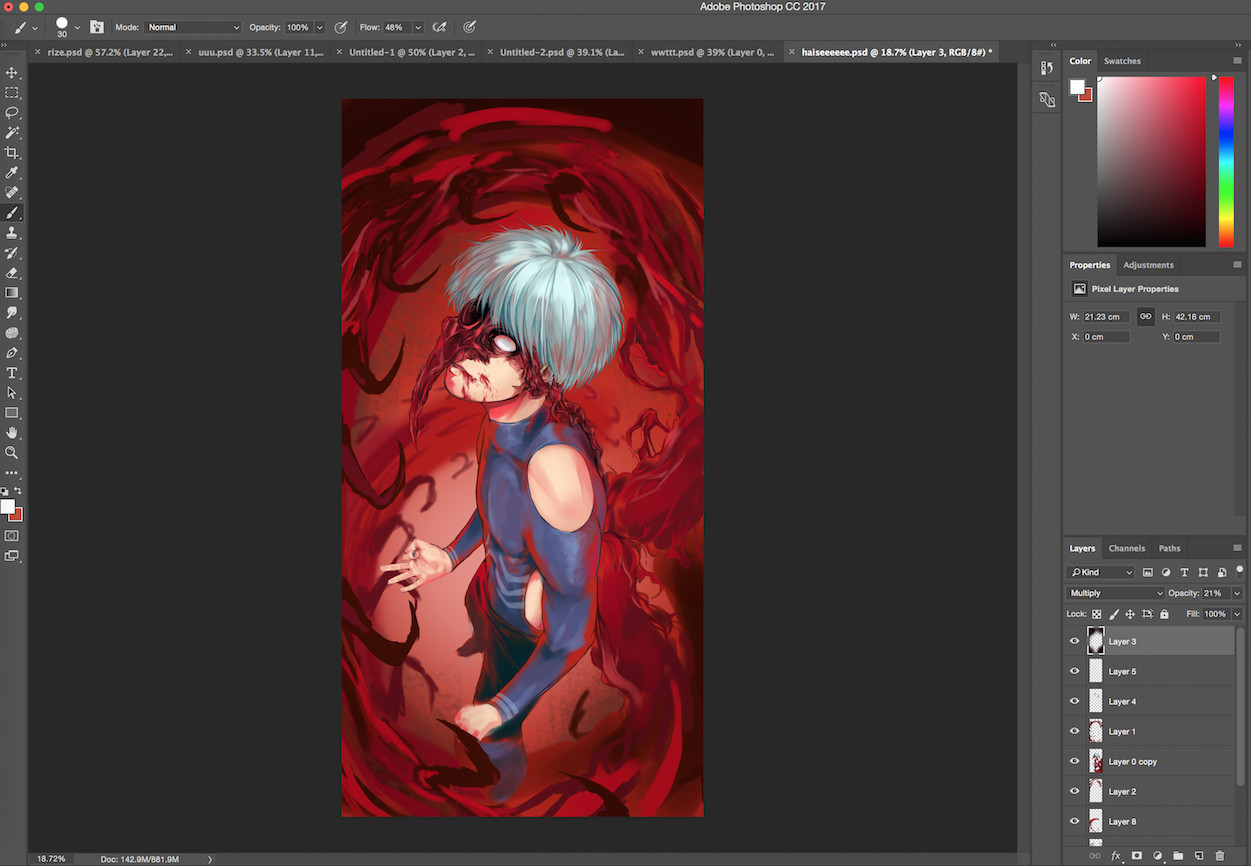Switch to the Paths tab

point(1170,548)
